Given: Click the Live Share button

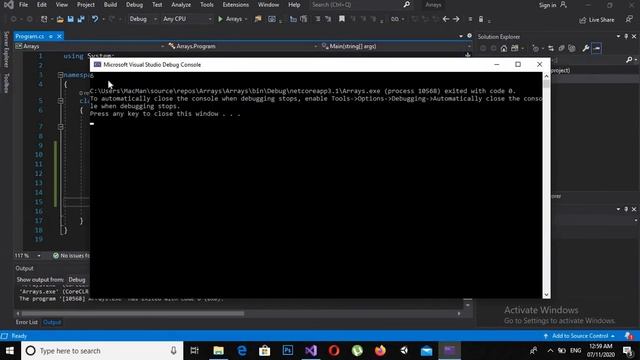Looking at the screenshot, I should point(597,20).
